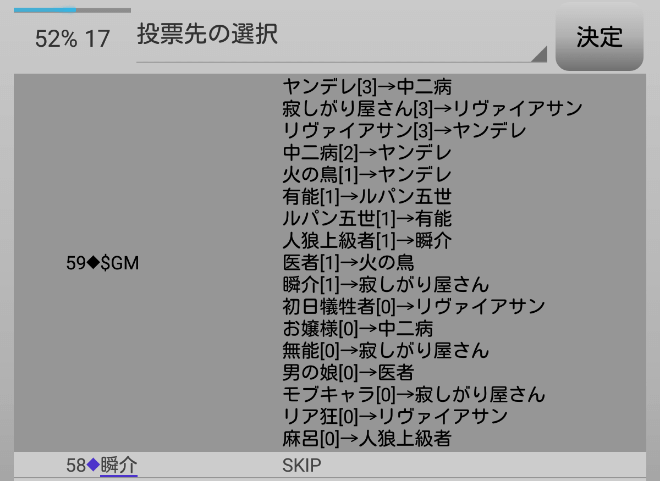The height and width of the screenshot is (481, 660).
Task: Click the お嬢様[0]→中二病 vote entry
Action: click(358, 329)
